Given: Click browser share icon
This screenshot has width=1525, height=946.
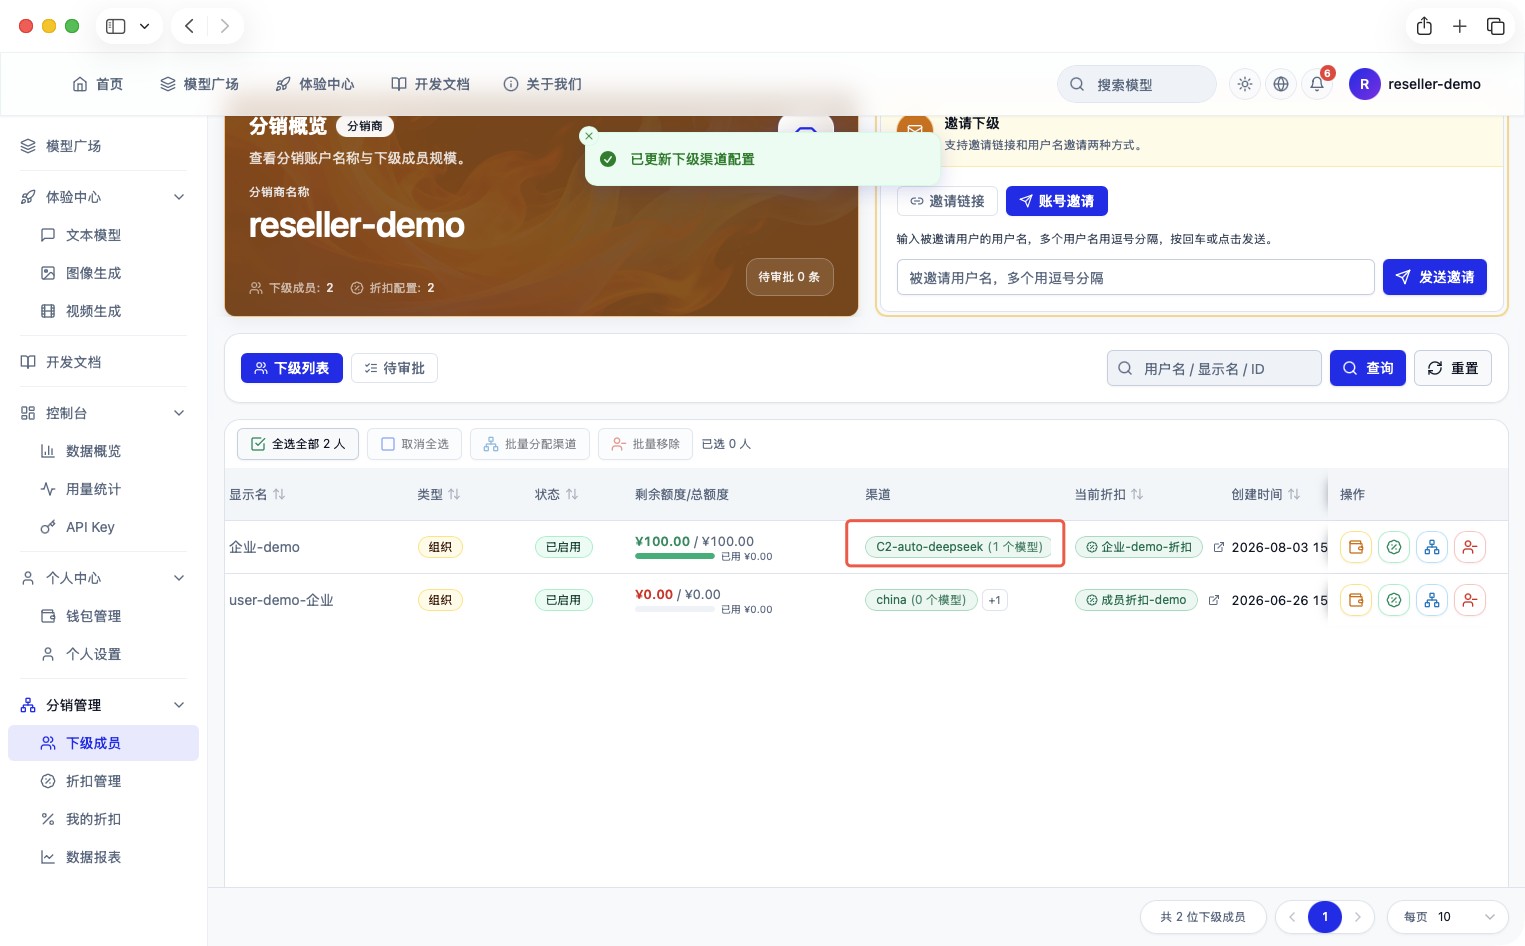Looking at the screenshot, I should point(1424,26).
